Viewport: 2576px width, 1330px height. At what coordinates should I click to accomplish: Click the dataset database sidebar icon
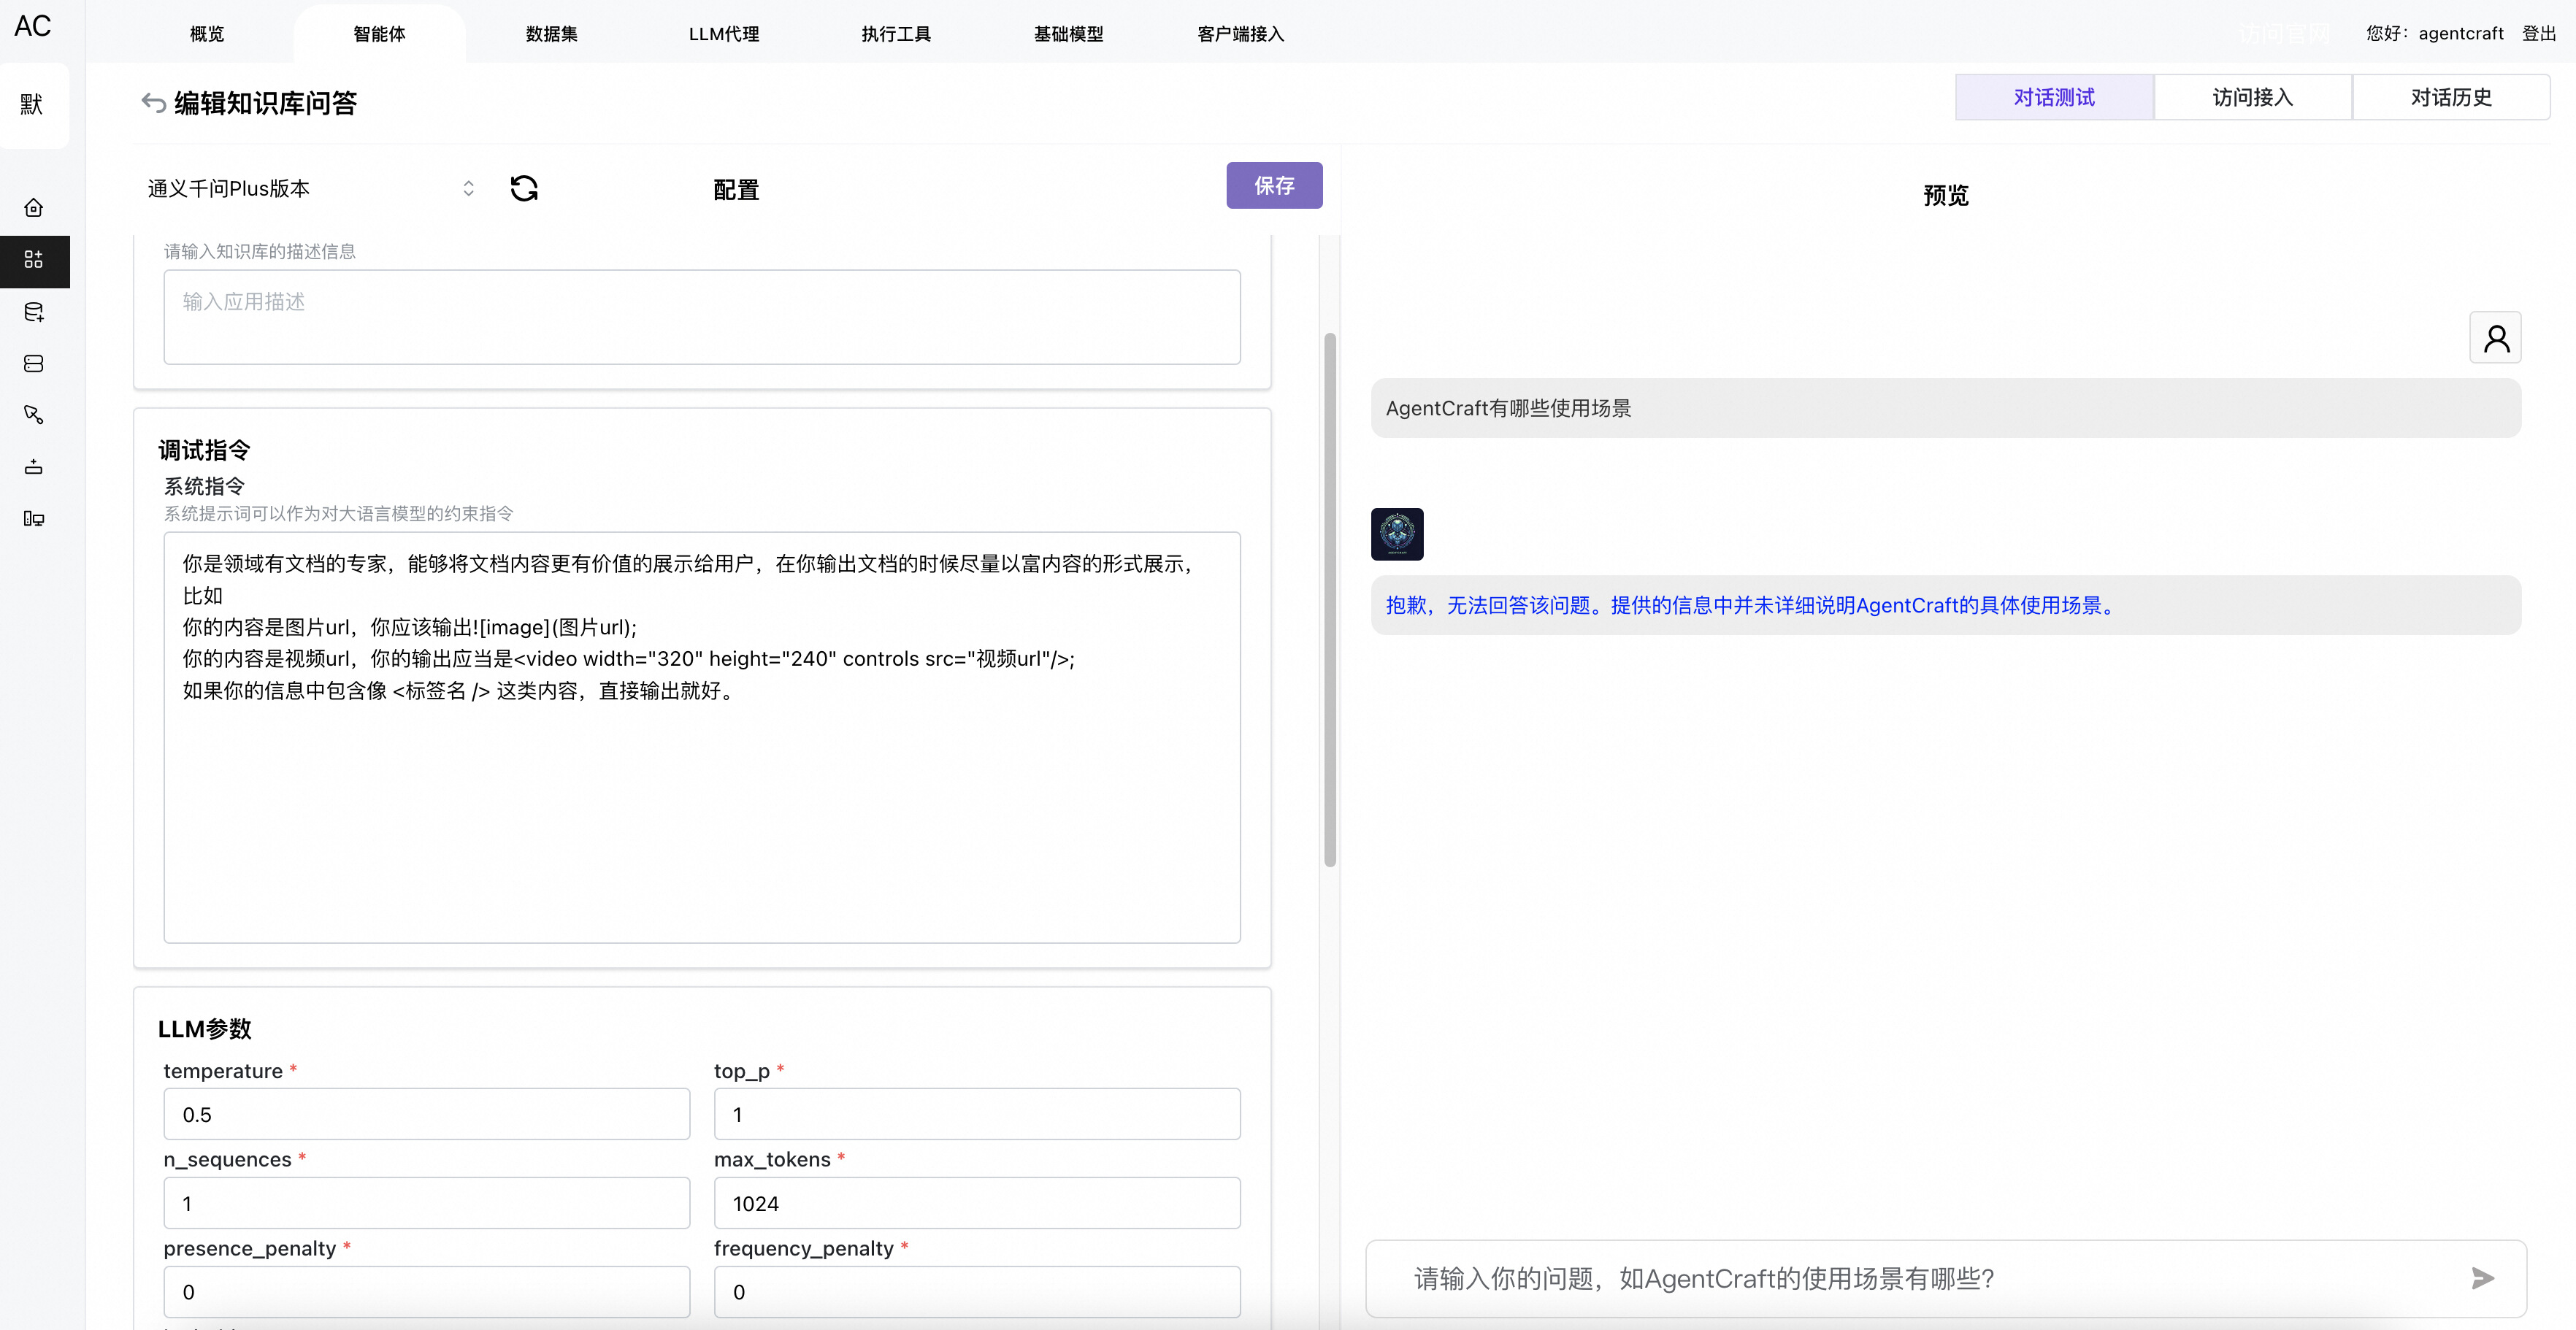[x=34, y=312]
